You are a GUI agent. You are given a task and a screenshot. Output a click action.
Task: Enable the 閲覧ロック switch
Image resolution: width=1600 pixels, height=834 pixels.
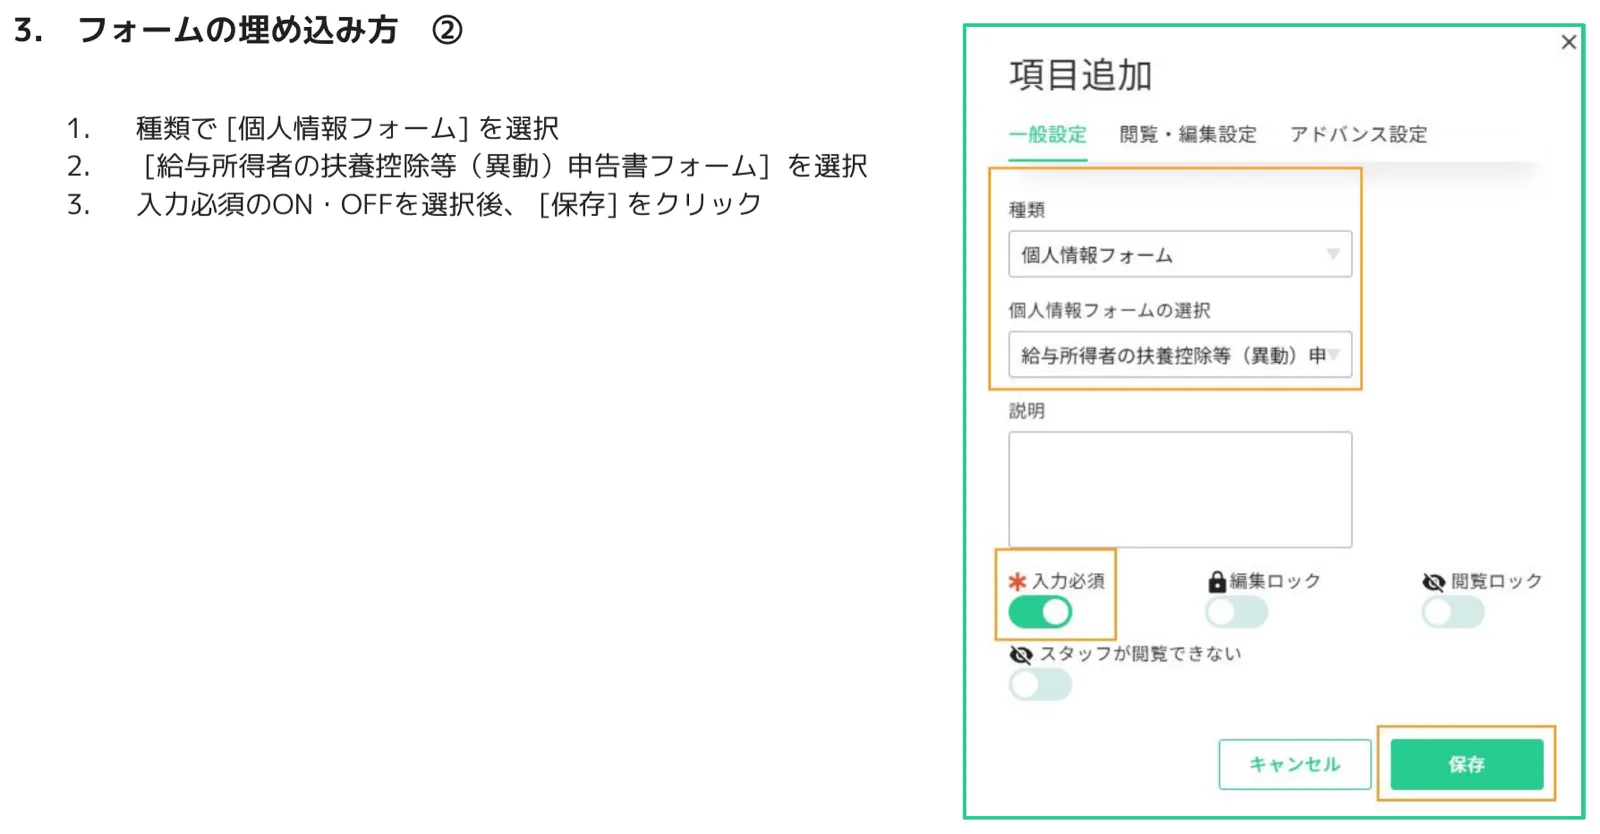click(1453, 612)
